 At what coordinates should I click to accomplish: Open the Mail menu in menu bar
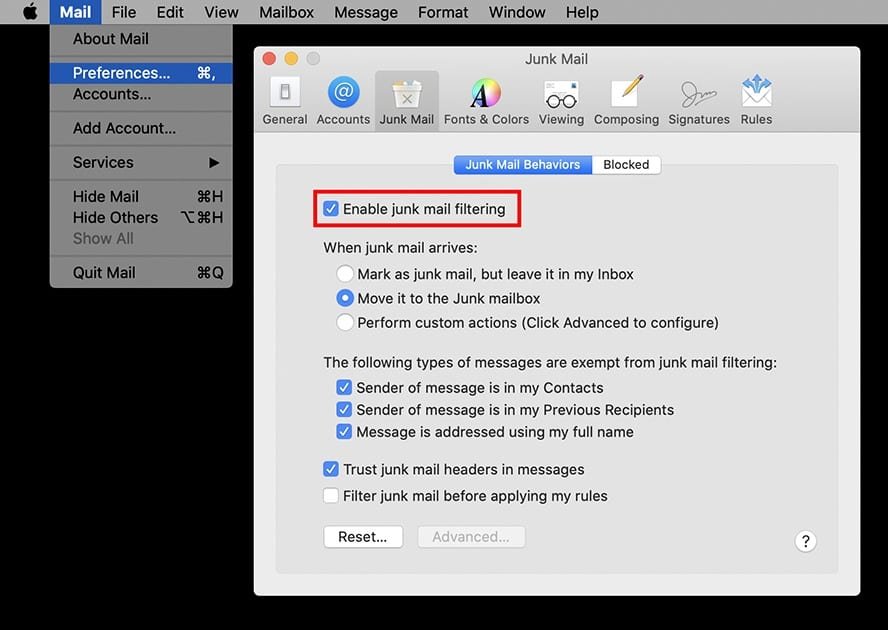click(x=75, y=12)
